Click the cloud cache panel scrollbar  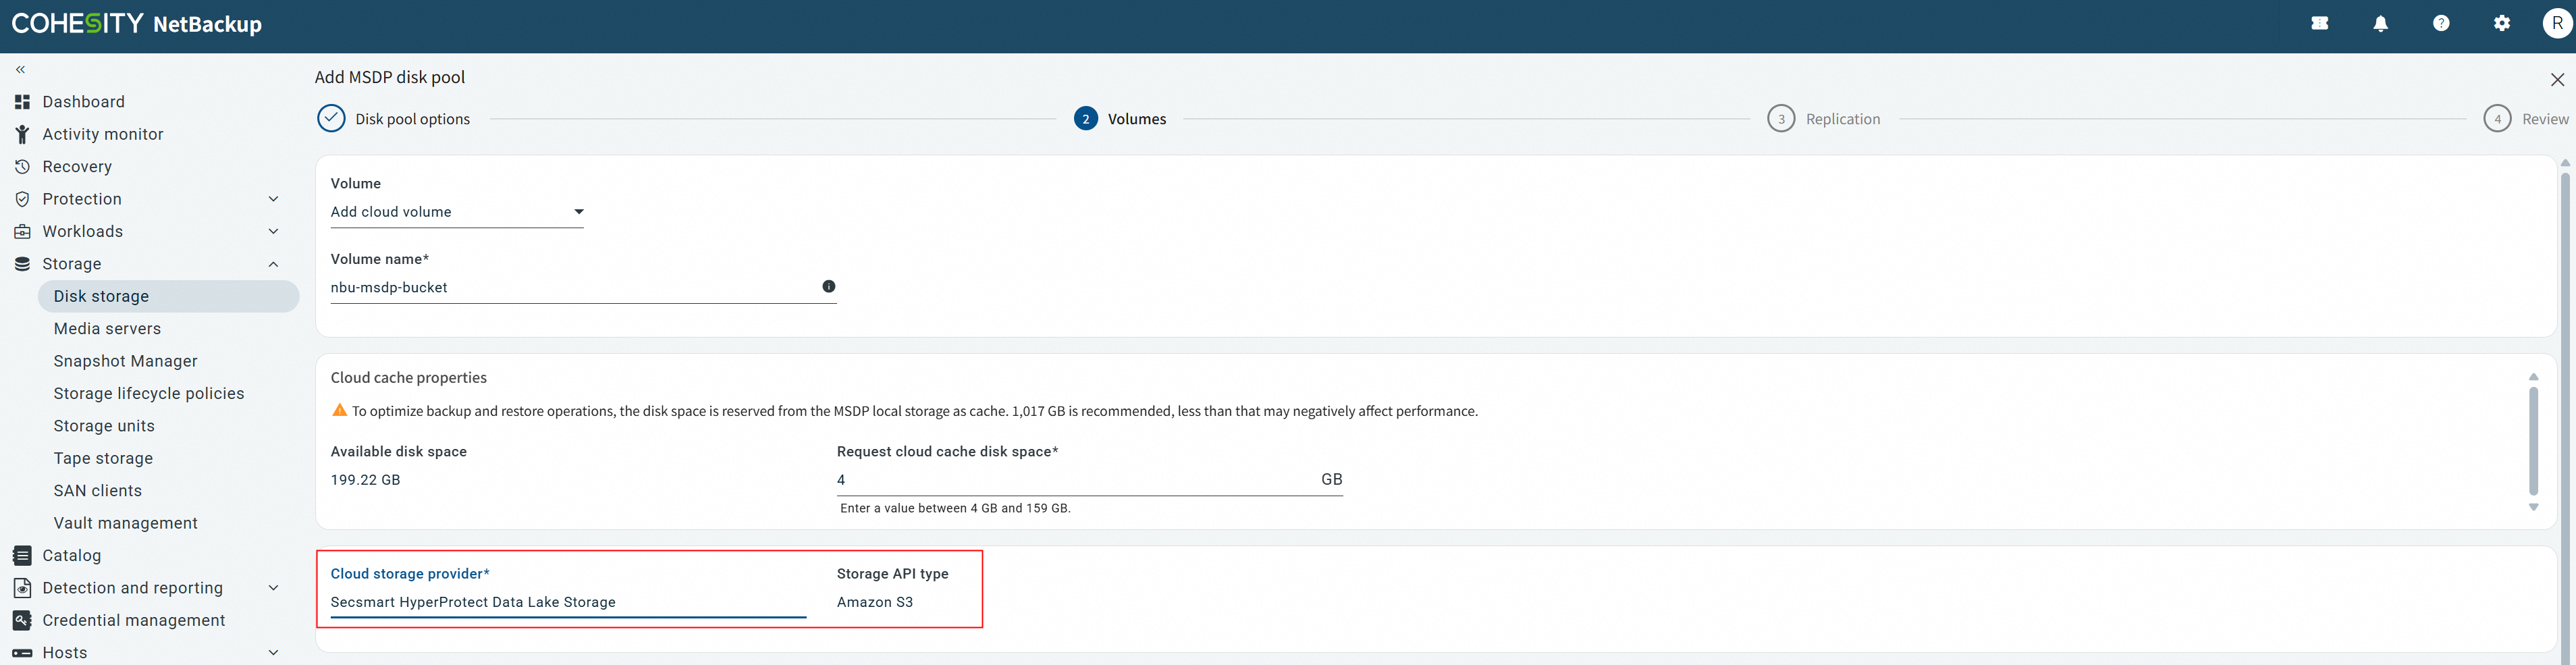pyautogui.click(x=2533, y=441)
